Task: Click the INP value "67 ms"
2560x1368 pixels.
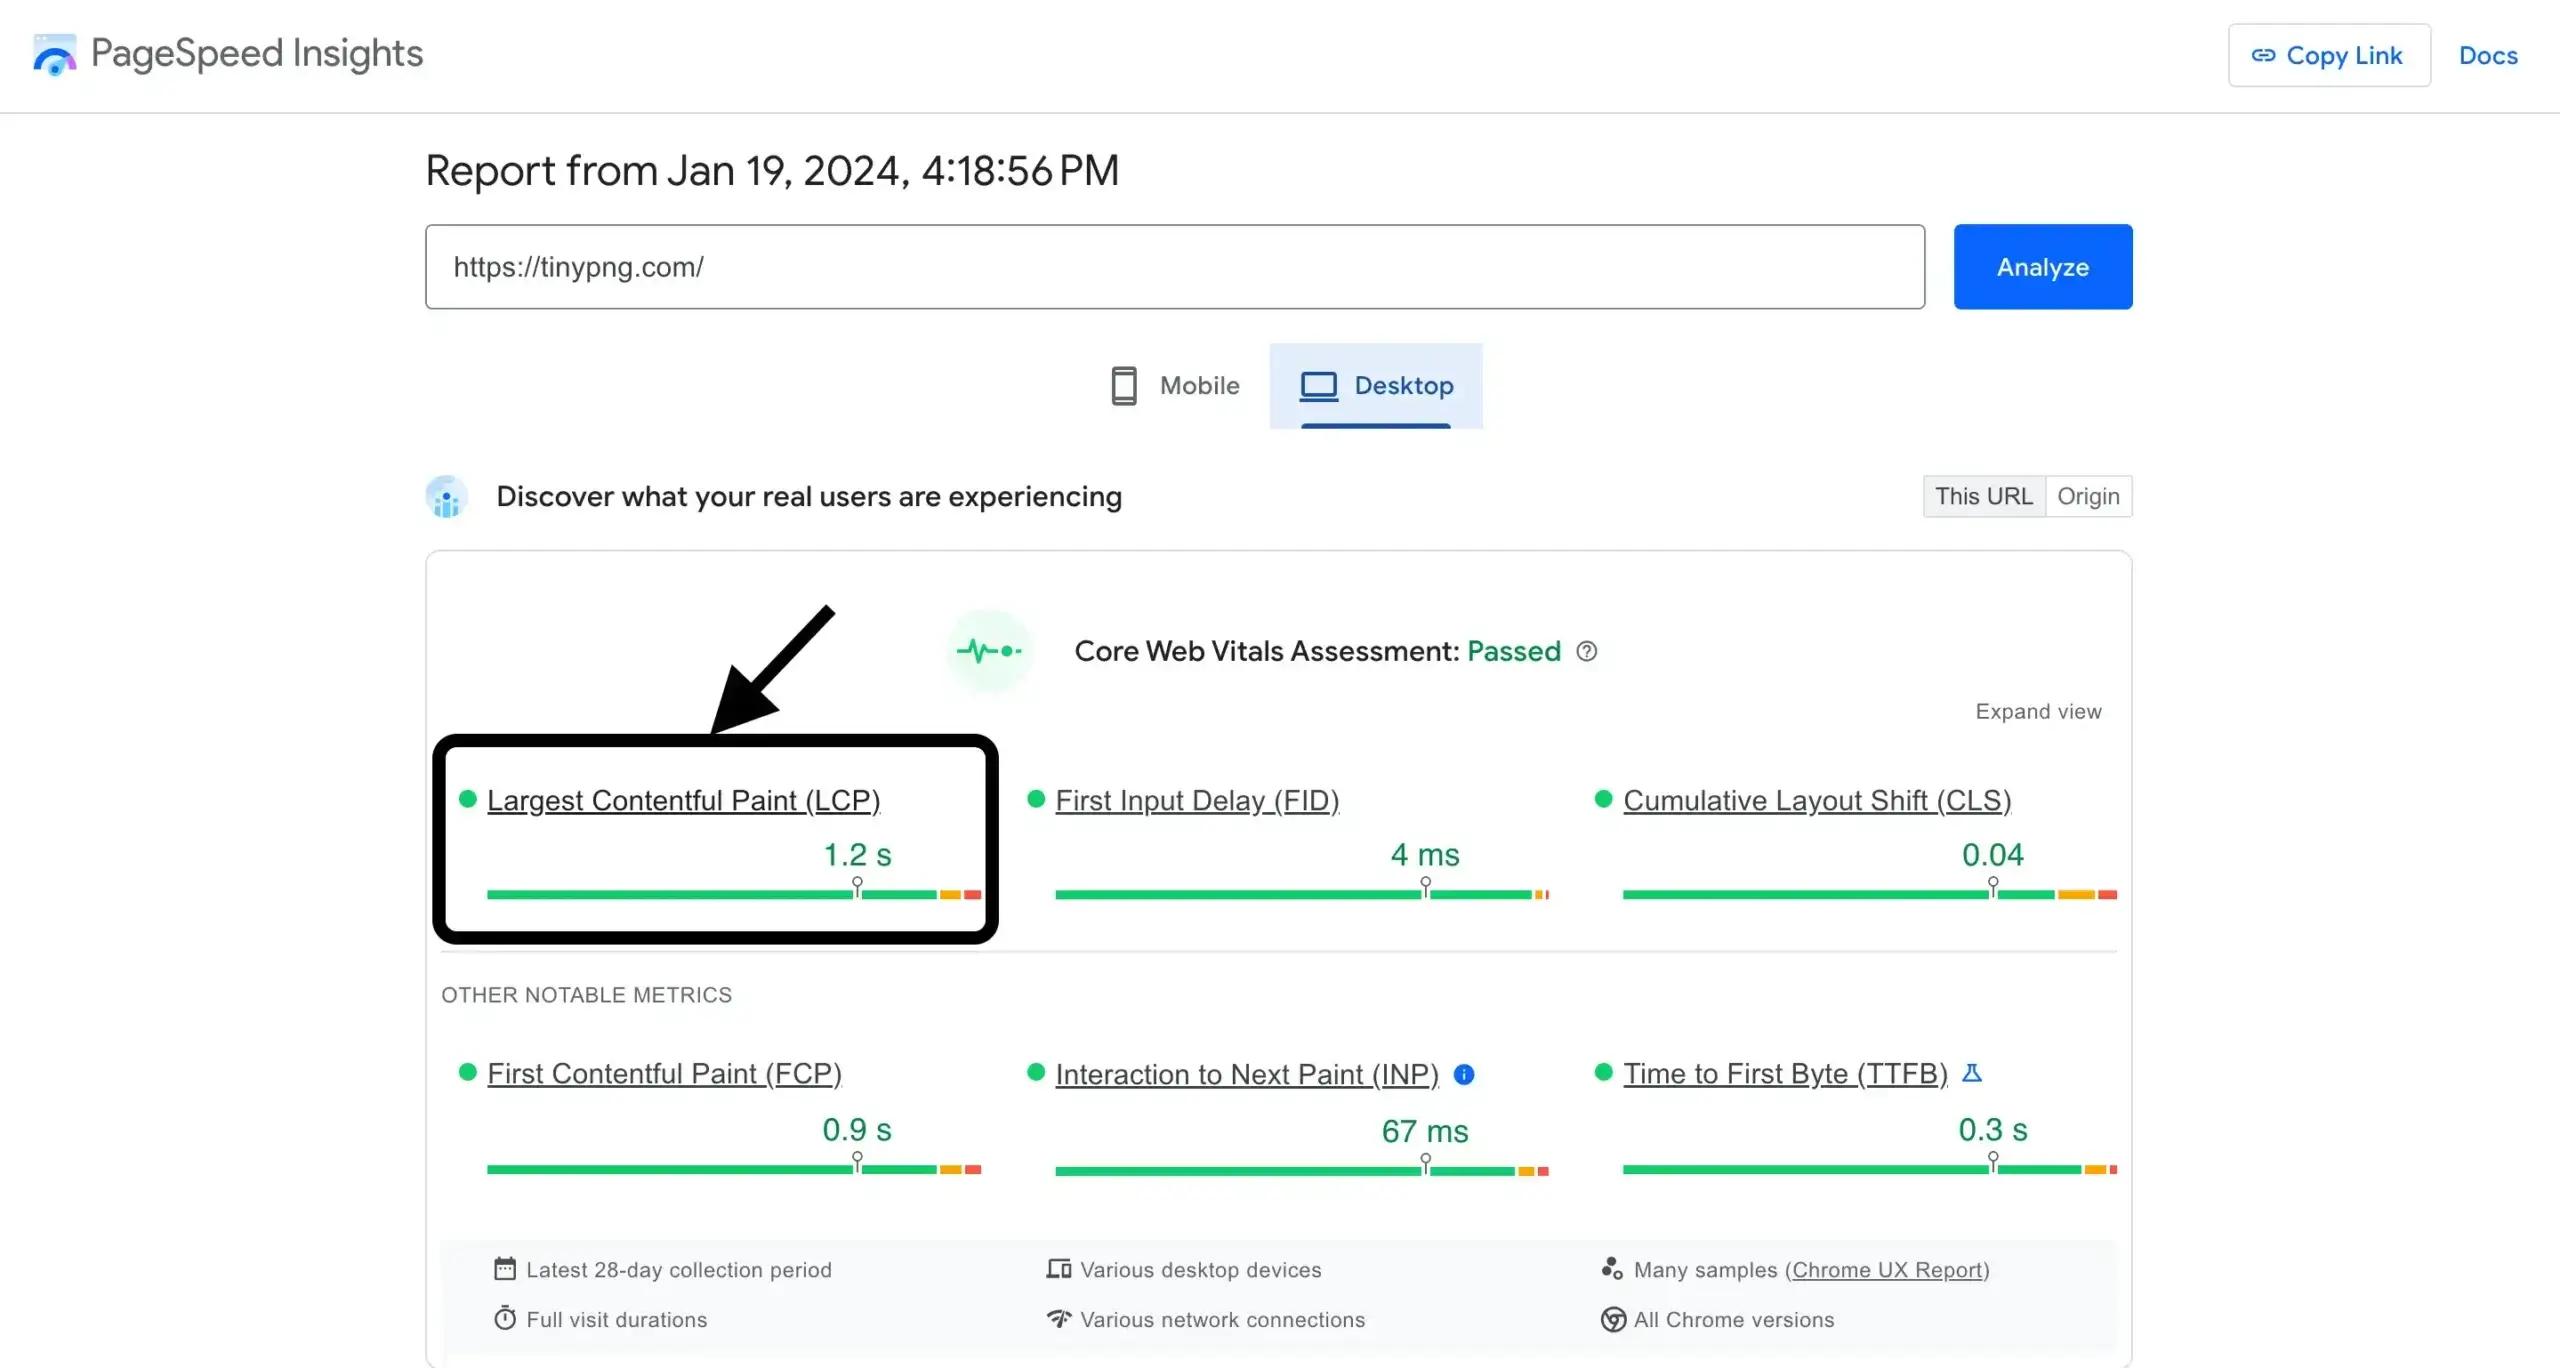Action: click(x=1425, y=1132)
